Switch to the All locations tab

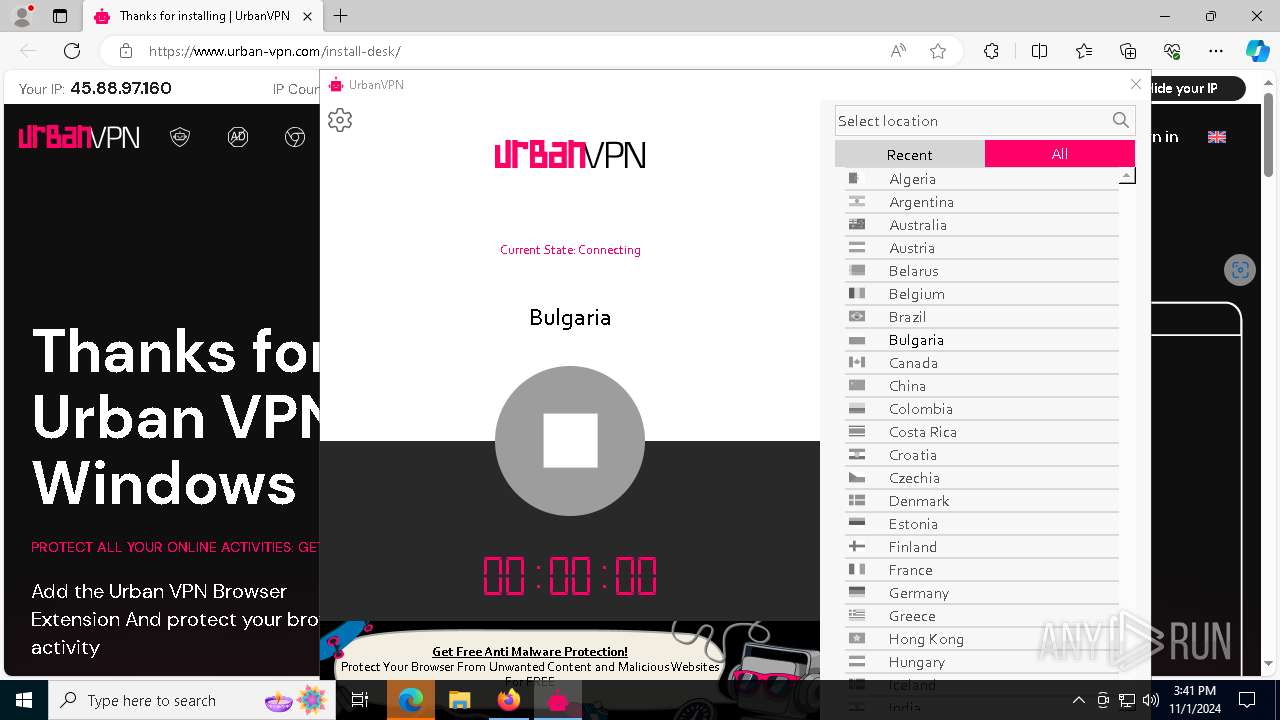tap(1060, 153)
